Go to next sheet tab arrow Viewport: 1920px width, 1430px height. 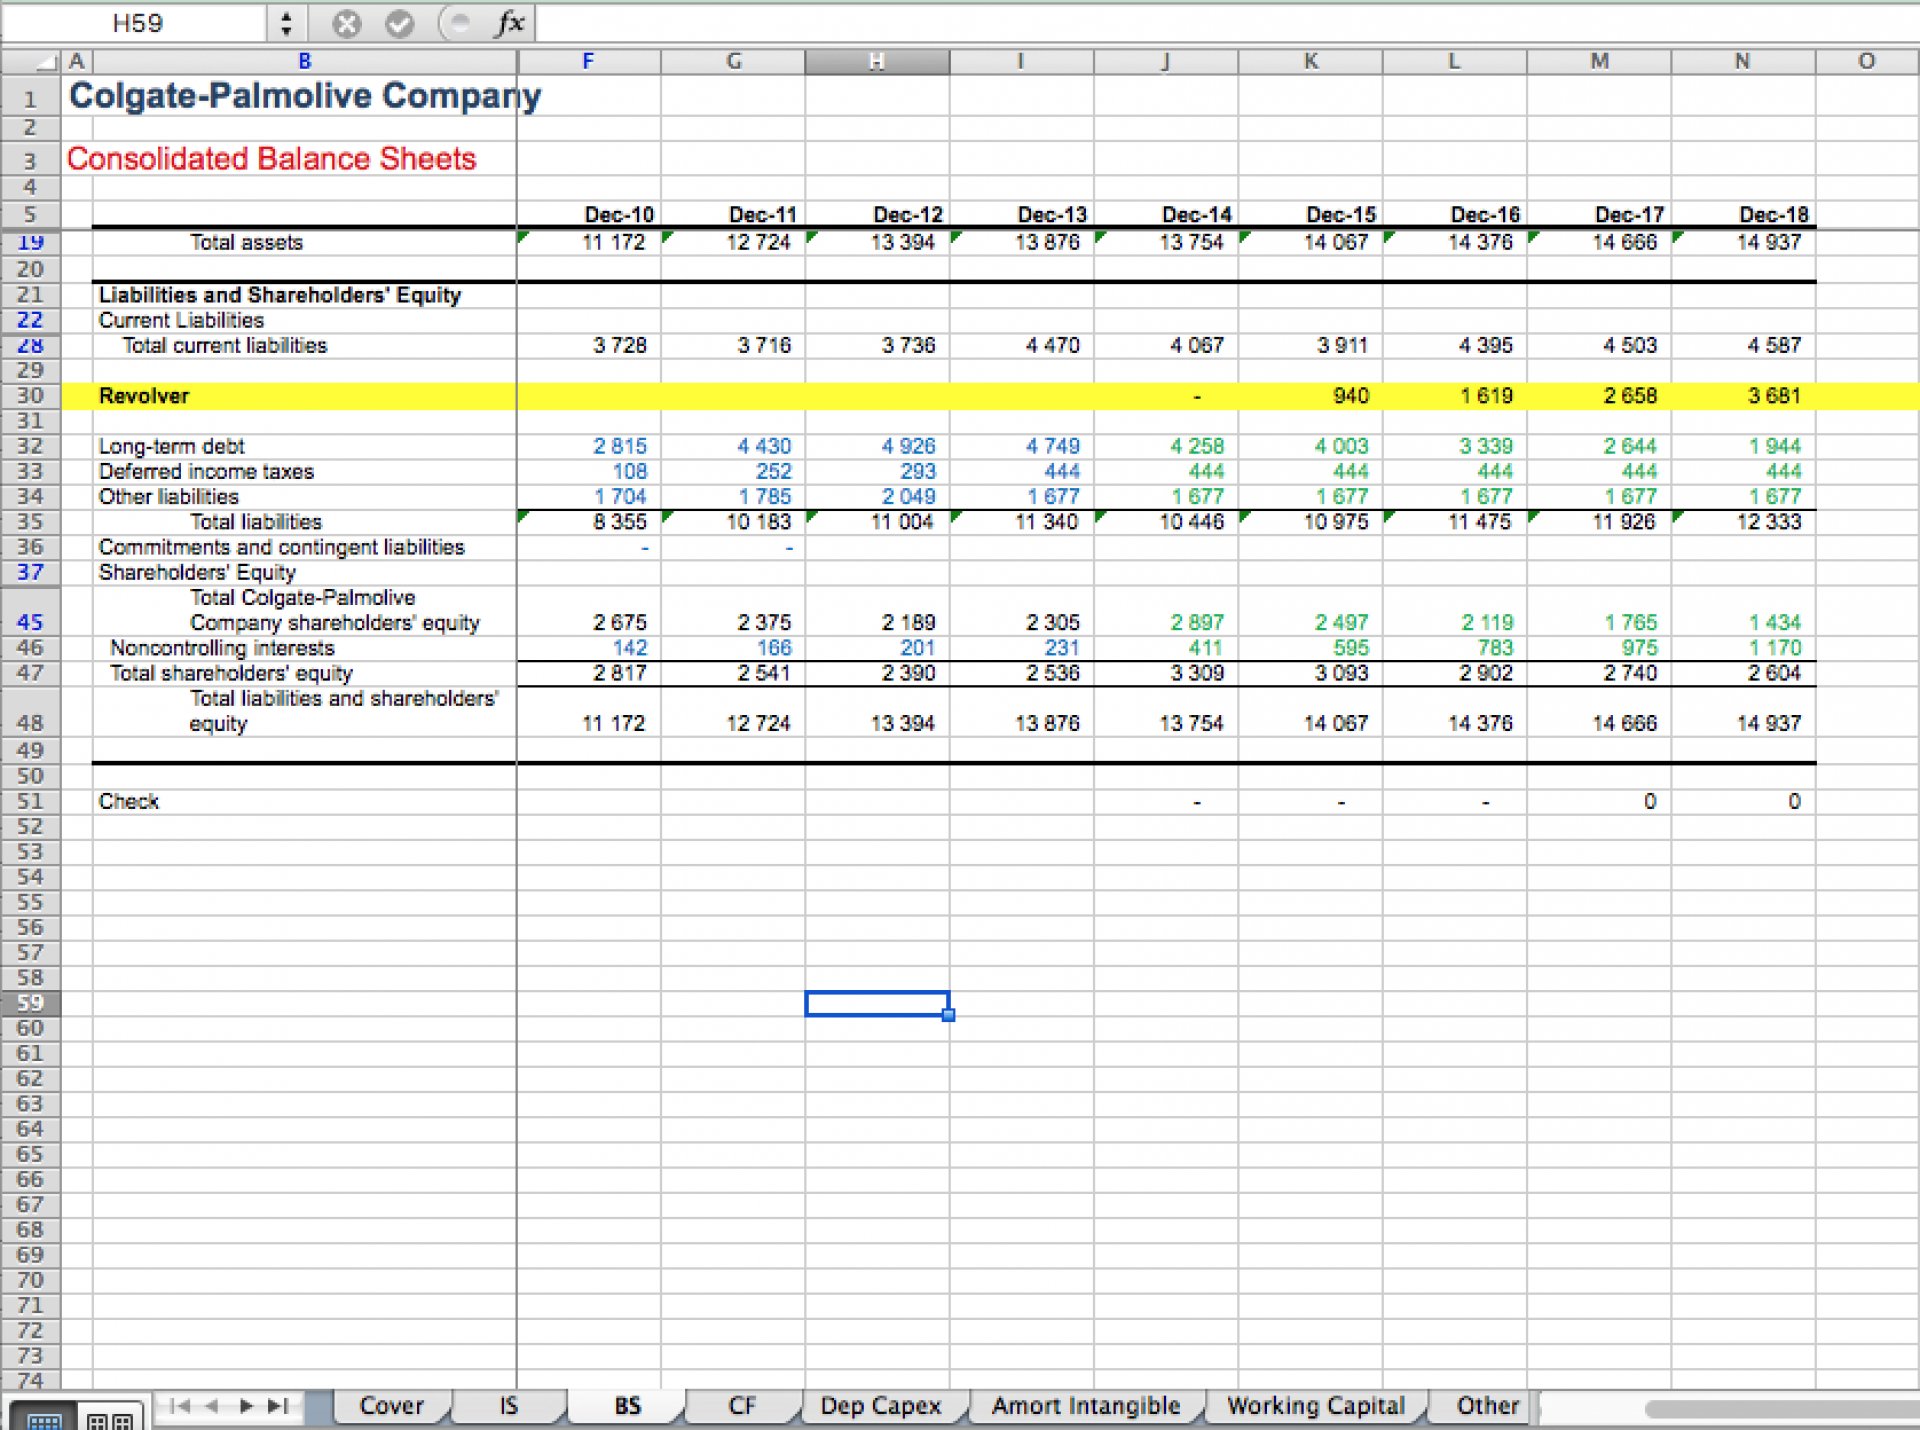click(246, 1406)
